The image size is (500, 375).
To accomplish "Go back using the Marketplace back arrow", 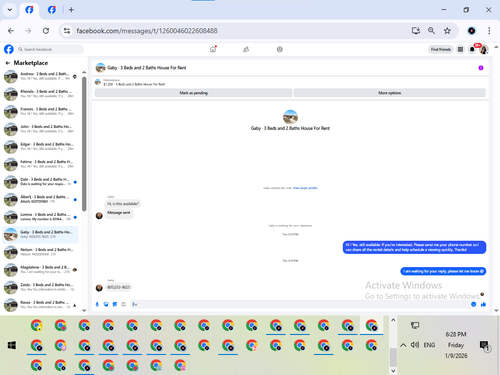I will [x=7, y=63].
